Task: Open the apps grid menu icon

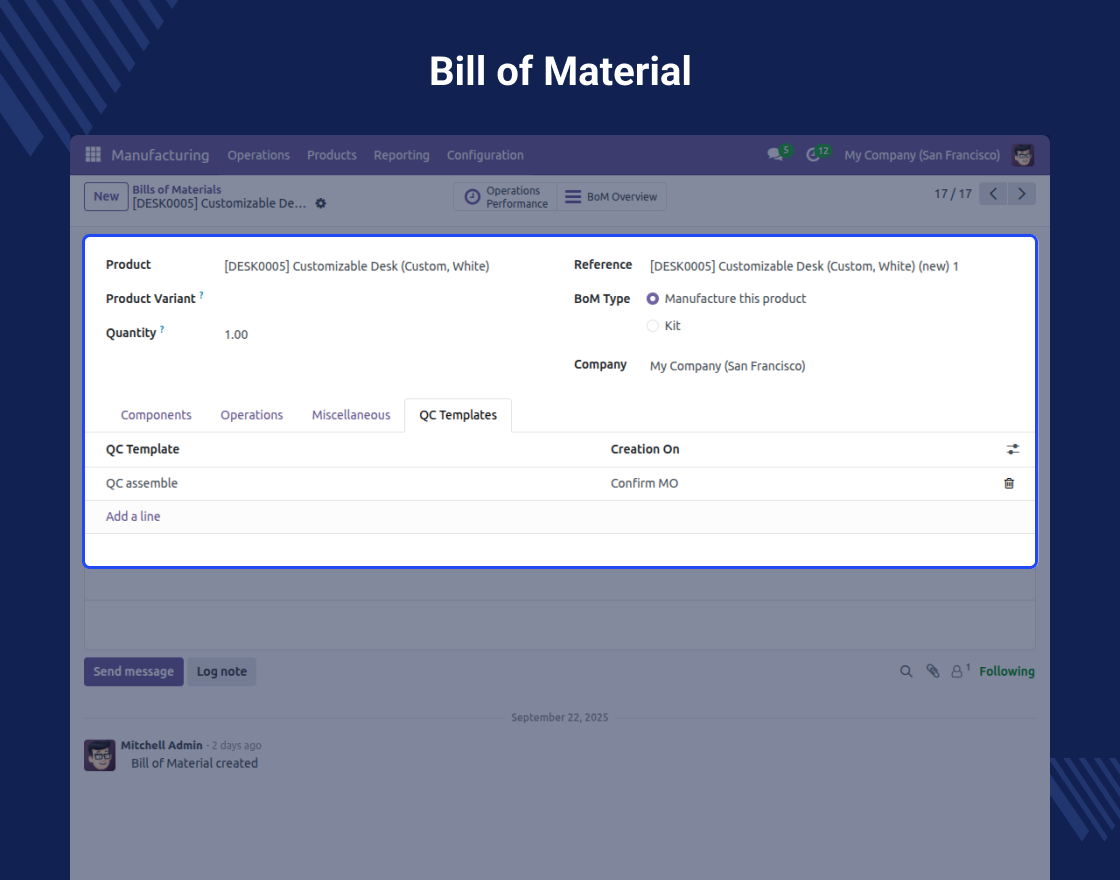Action: [x=93, y=154]
